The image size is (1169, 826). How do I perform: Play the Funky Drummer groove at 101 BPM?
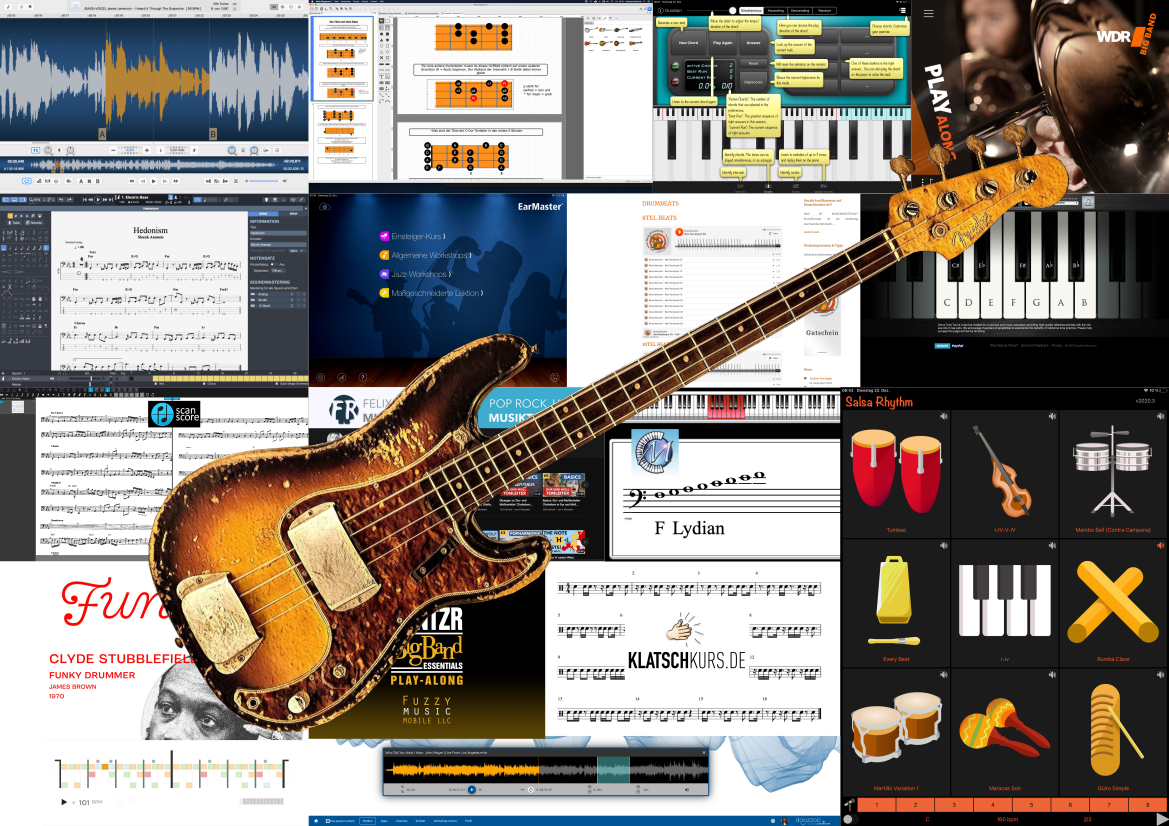pyautogui.click(x=63, y=802)
